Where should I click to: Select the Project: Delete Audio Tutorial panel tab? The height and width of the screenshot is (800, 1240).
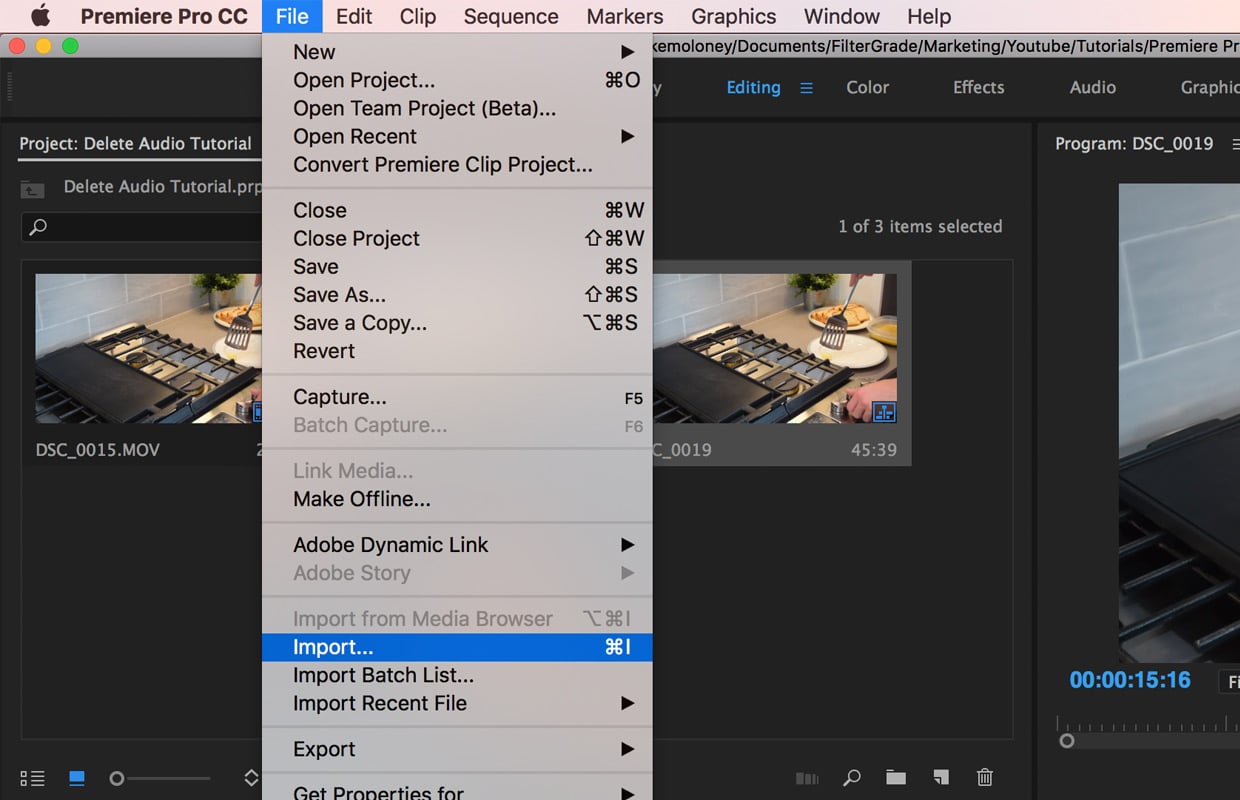point(136,143)
